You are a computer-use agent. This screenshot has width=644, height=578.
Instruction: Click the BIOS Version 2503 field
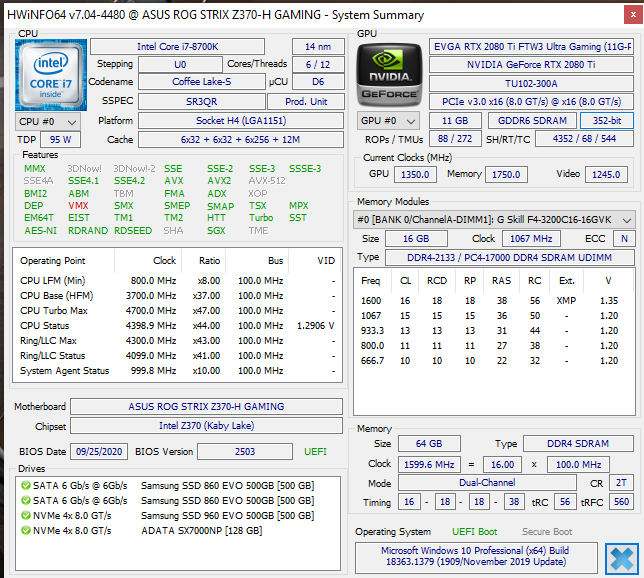tap(245, 451)
